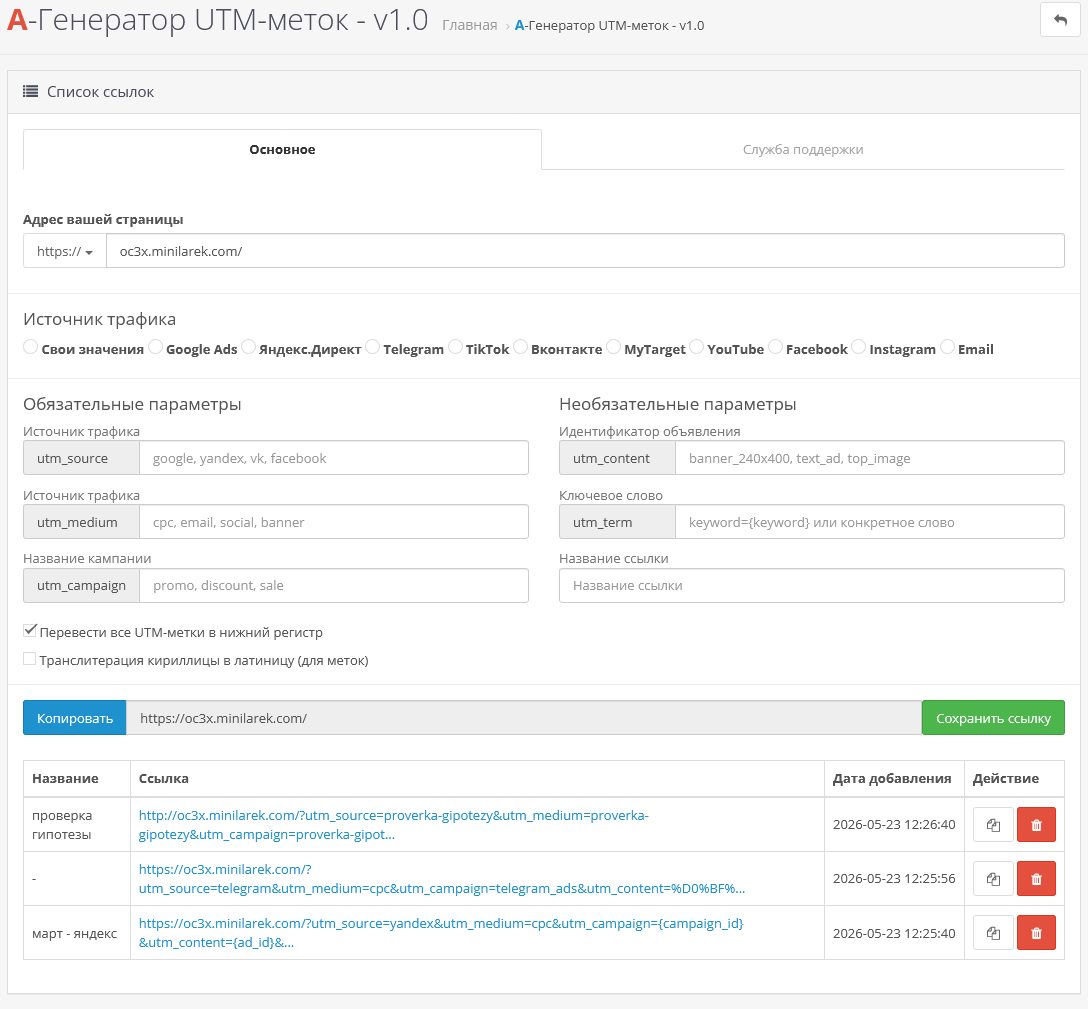
Task: Copy the проверка гипотезы link row
Action: pos(993,825)
